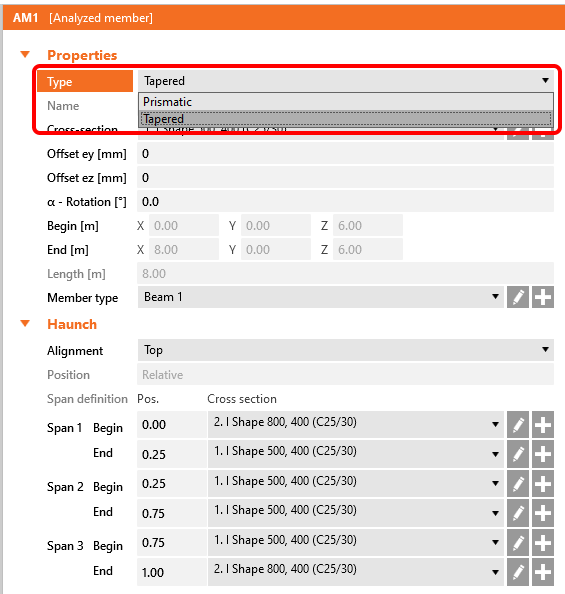Add new cross-section for Span 3 End
Screen dimensions: 565x594
(x=543, y=572)
